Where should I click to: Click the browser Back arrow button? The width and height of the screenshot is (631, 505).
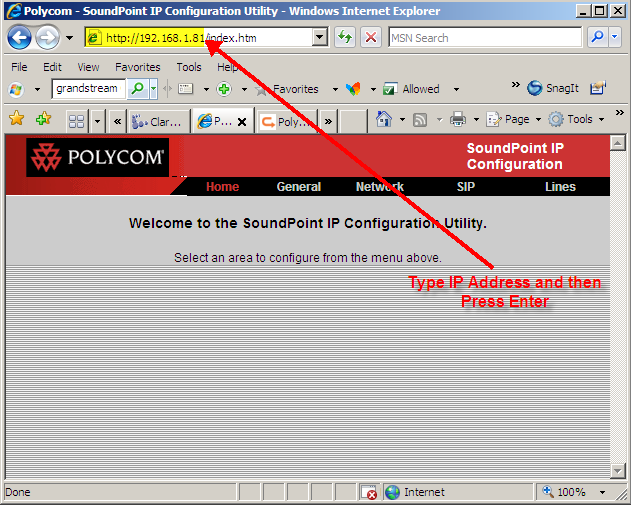[x=19, y=37]
